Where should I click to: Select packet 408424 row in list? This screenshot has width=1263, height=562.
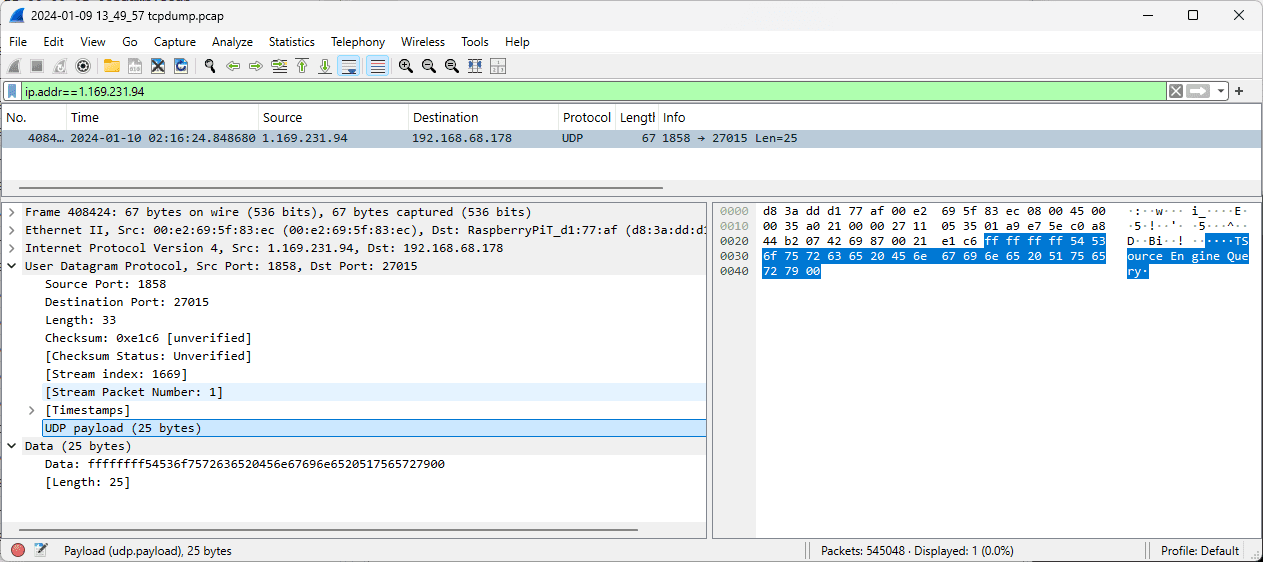pyautogui.click(x=630, y=138)
